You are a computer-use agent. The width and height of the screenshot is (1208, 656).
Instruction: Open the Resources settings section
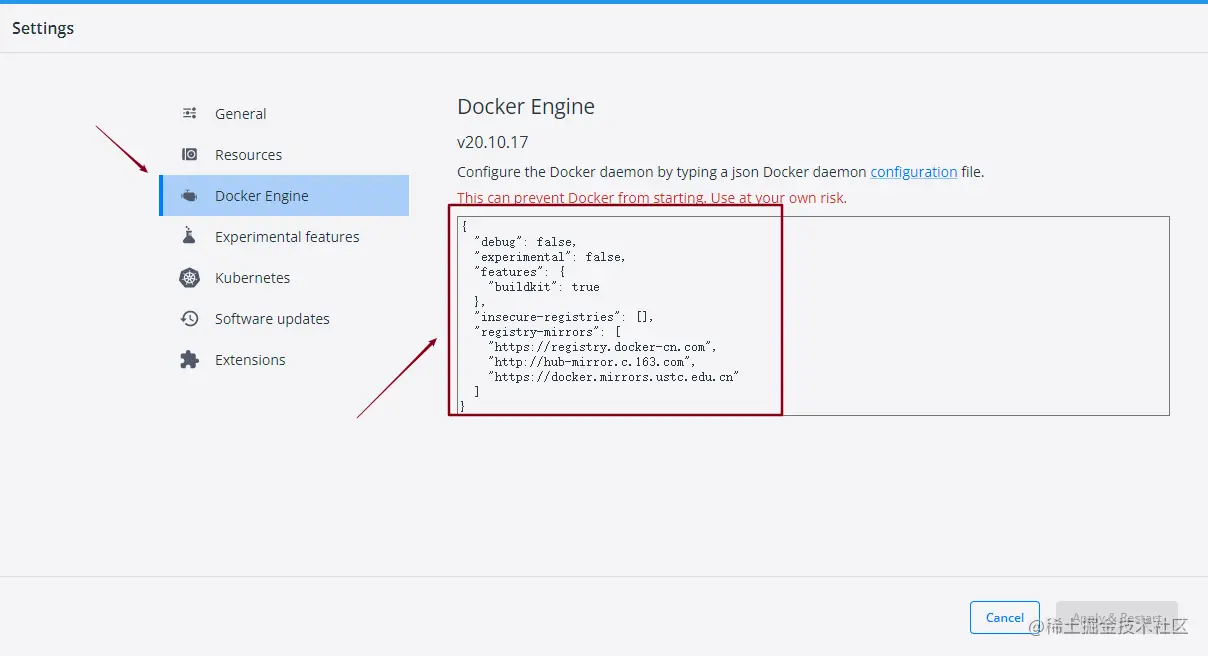point(284,155)
